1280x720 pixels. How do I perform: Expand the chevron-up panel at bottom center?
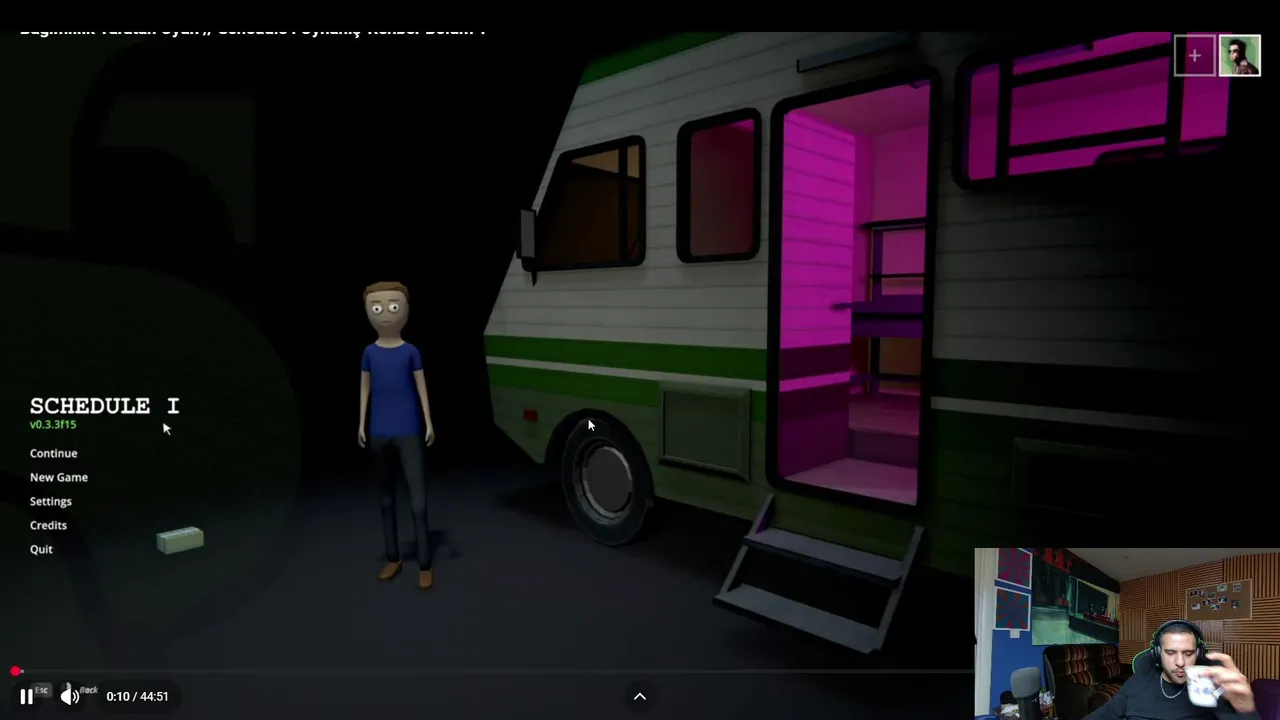640,696
